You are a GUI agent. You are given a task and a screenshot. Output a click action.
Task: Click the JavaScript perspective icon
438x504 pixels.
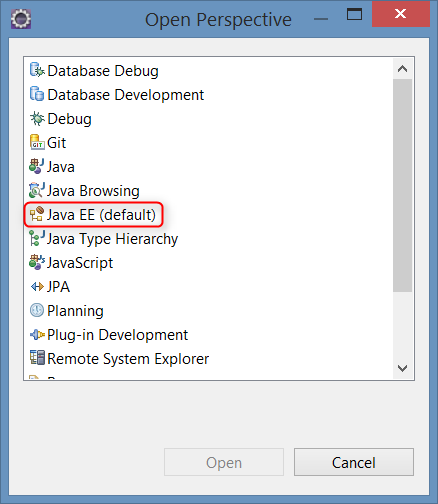(x=37, y=262)
